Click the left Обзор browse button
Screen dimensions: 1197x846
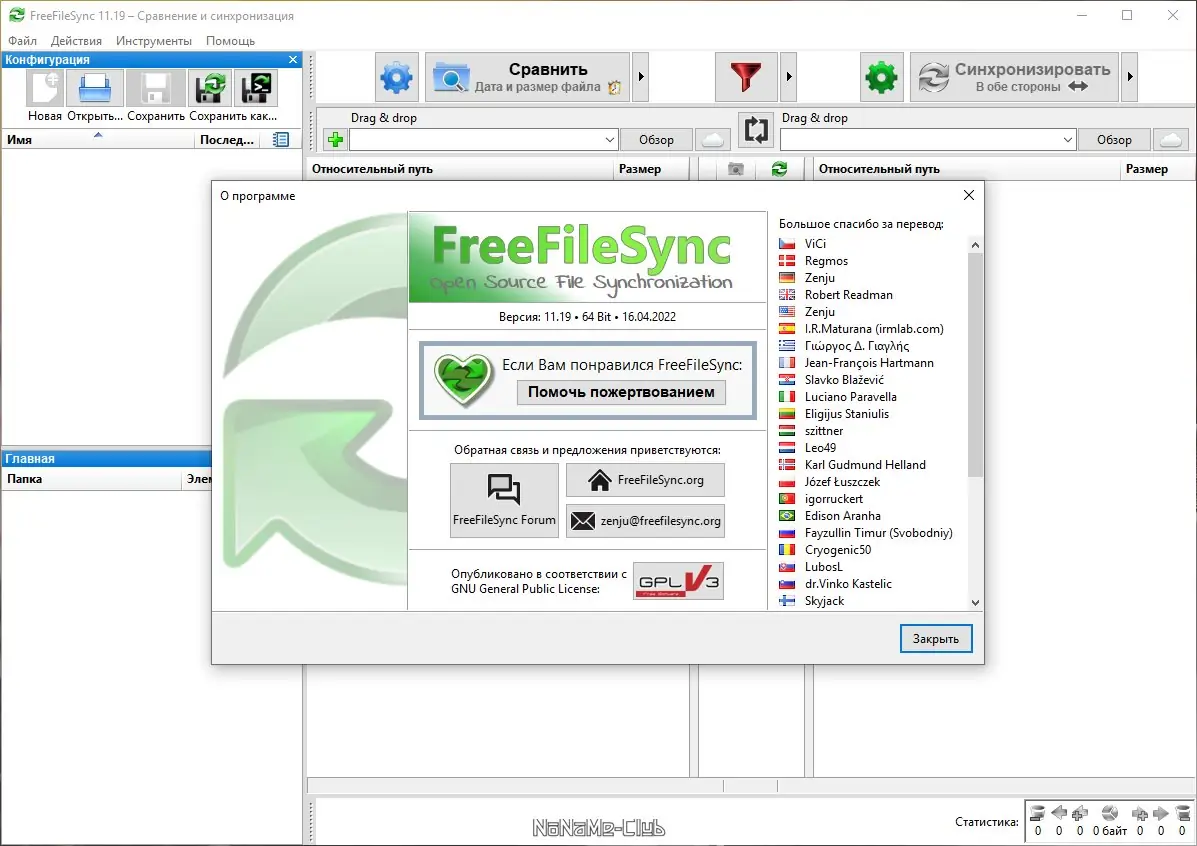pos(657,140)
